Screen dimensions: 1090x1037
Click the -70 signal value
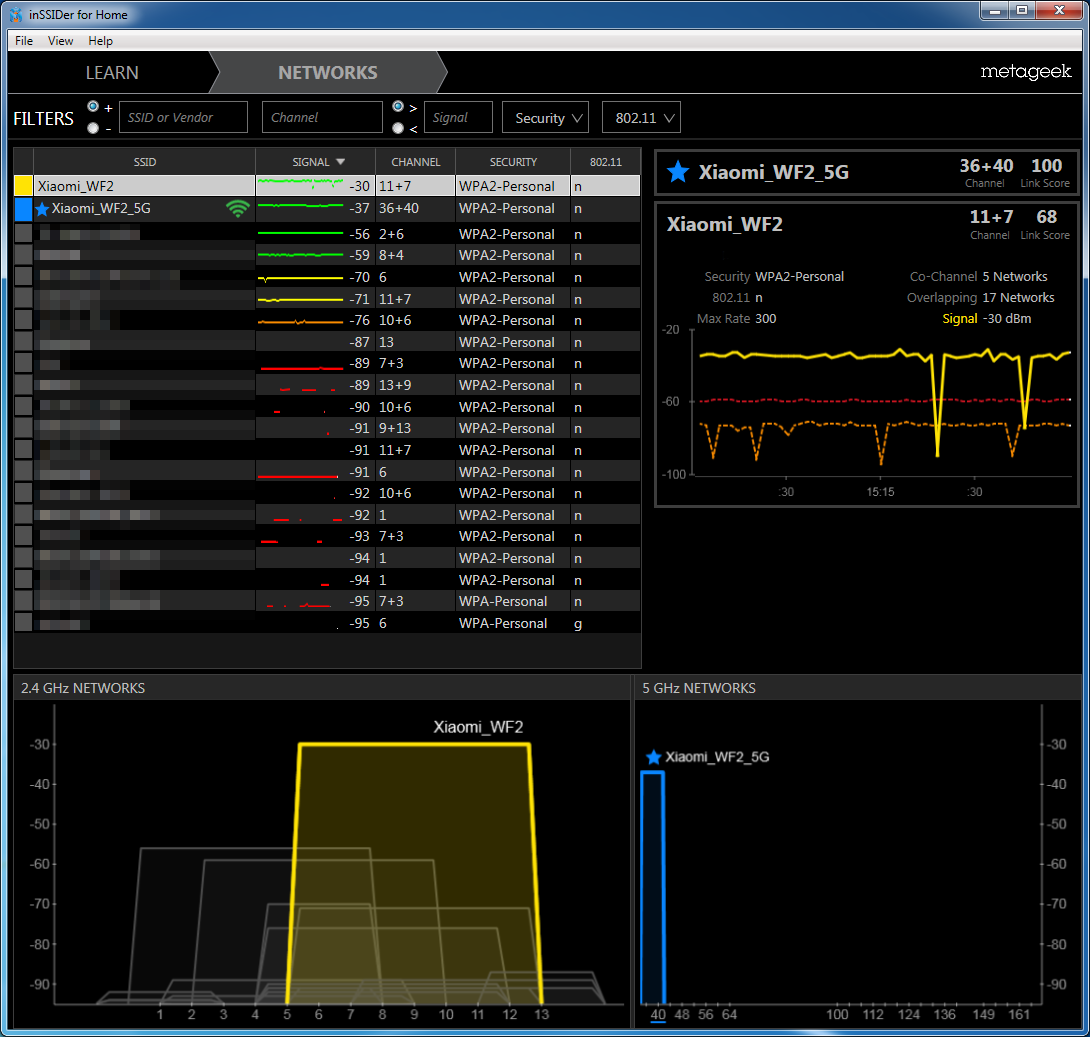tap(359, 277)
